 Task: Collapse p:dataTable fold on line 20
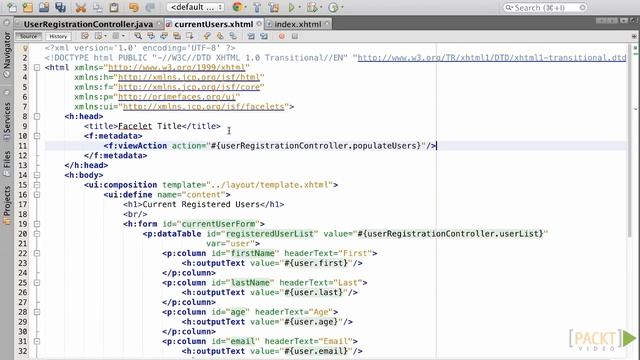[37, 234]
